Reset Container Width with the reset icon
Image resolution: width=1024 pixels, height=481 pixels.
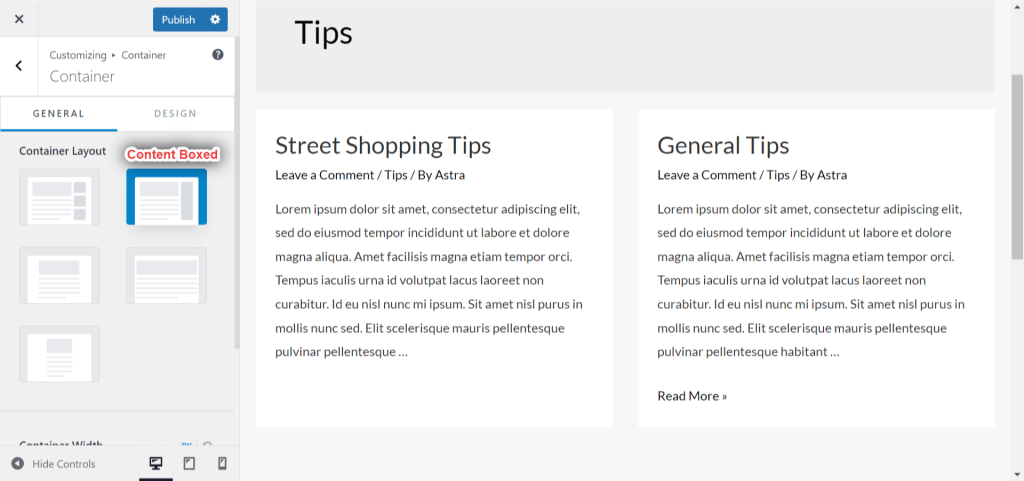[207, 444]
